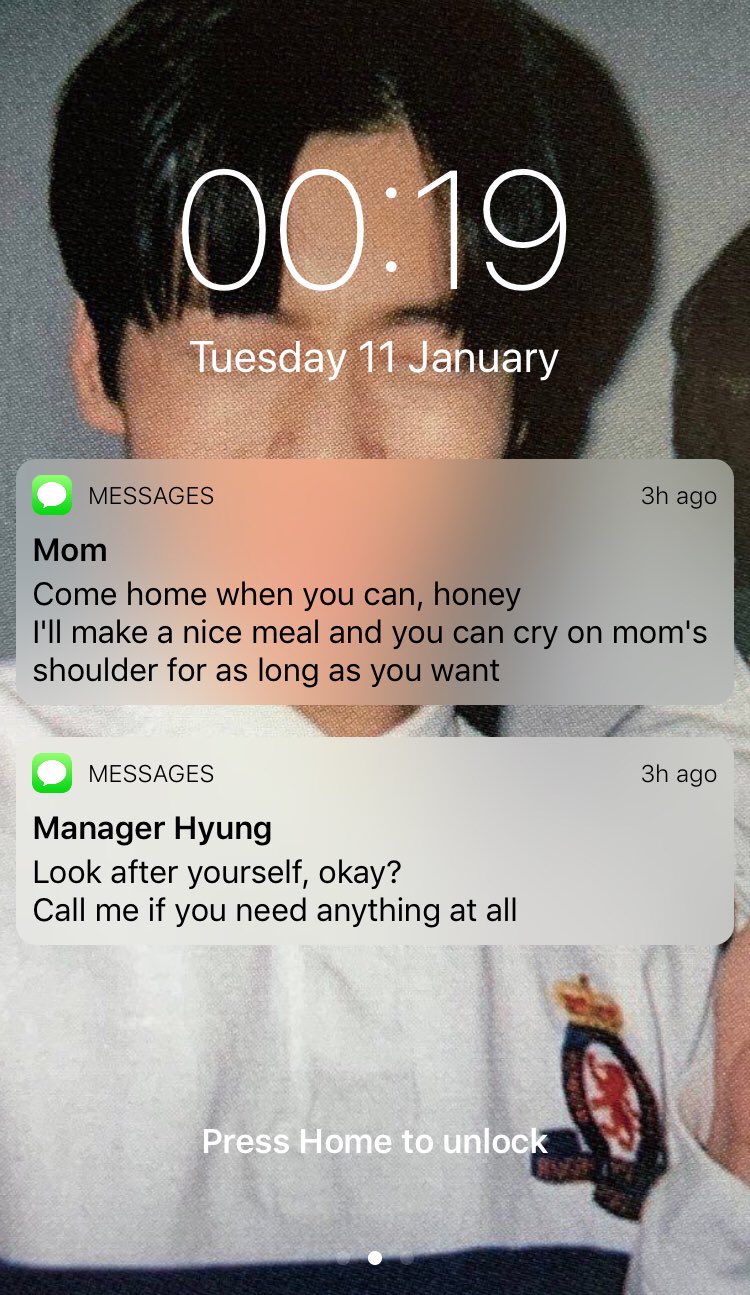750x1295 pixels.
Task: Tap the 'Press Home to unlock' text
Action: coord(375,1141)
